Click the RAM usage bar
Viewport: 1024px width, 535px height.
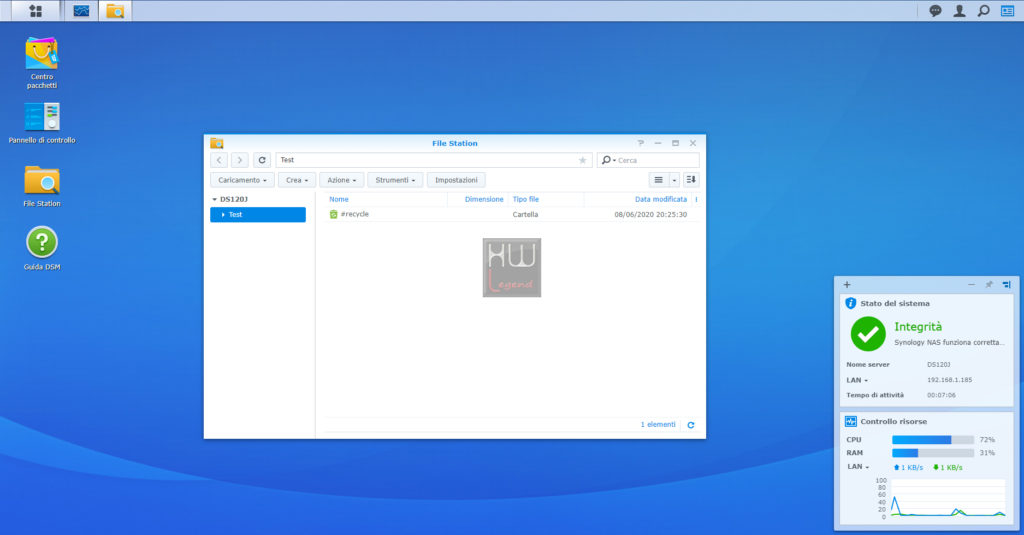click(933, 453)
